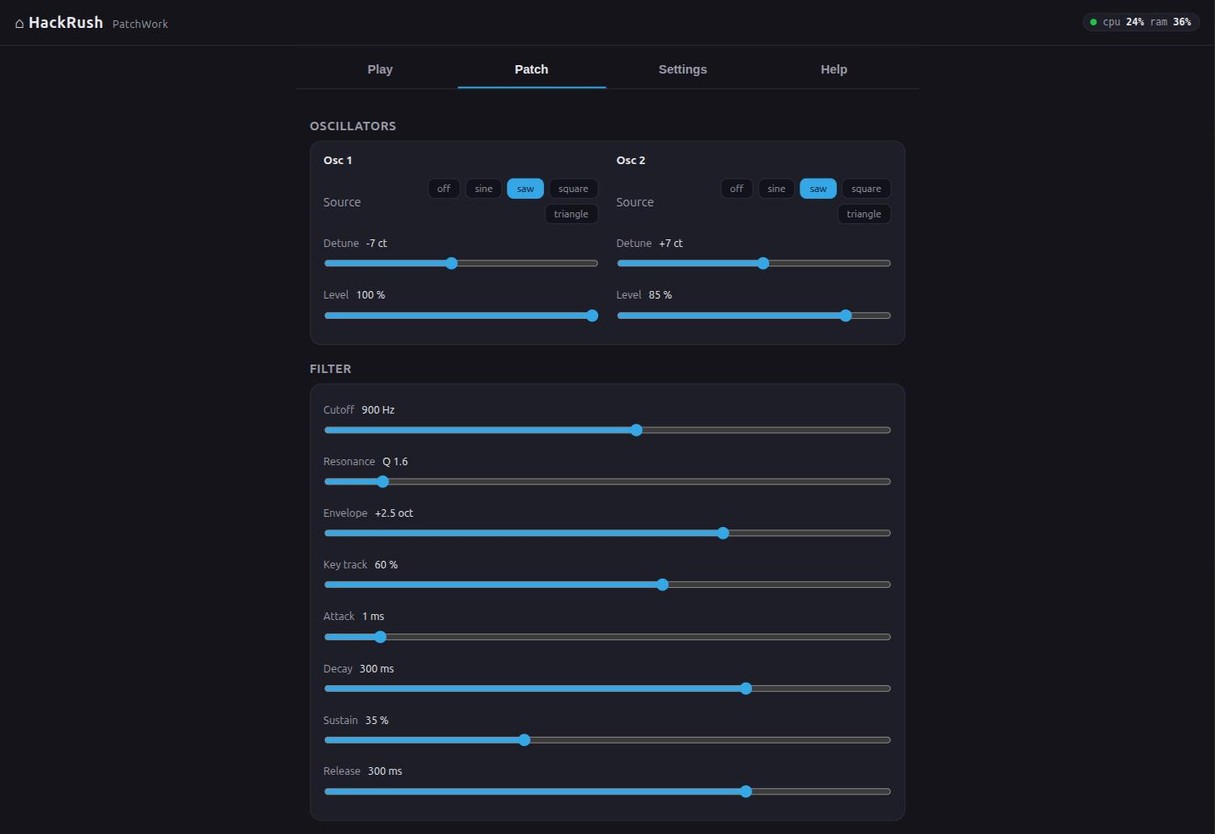Click the Osc 1 heading

point(338,160)
